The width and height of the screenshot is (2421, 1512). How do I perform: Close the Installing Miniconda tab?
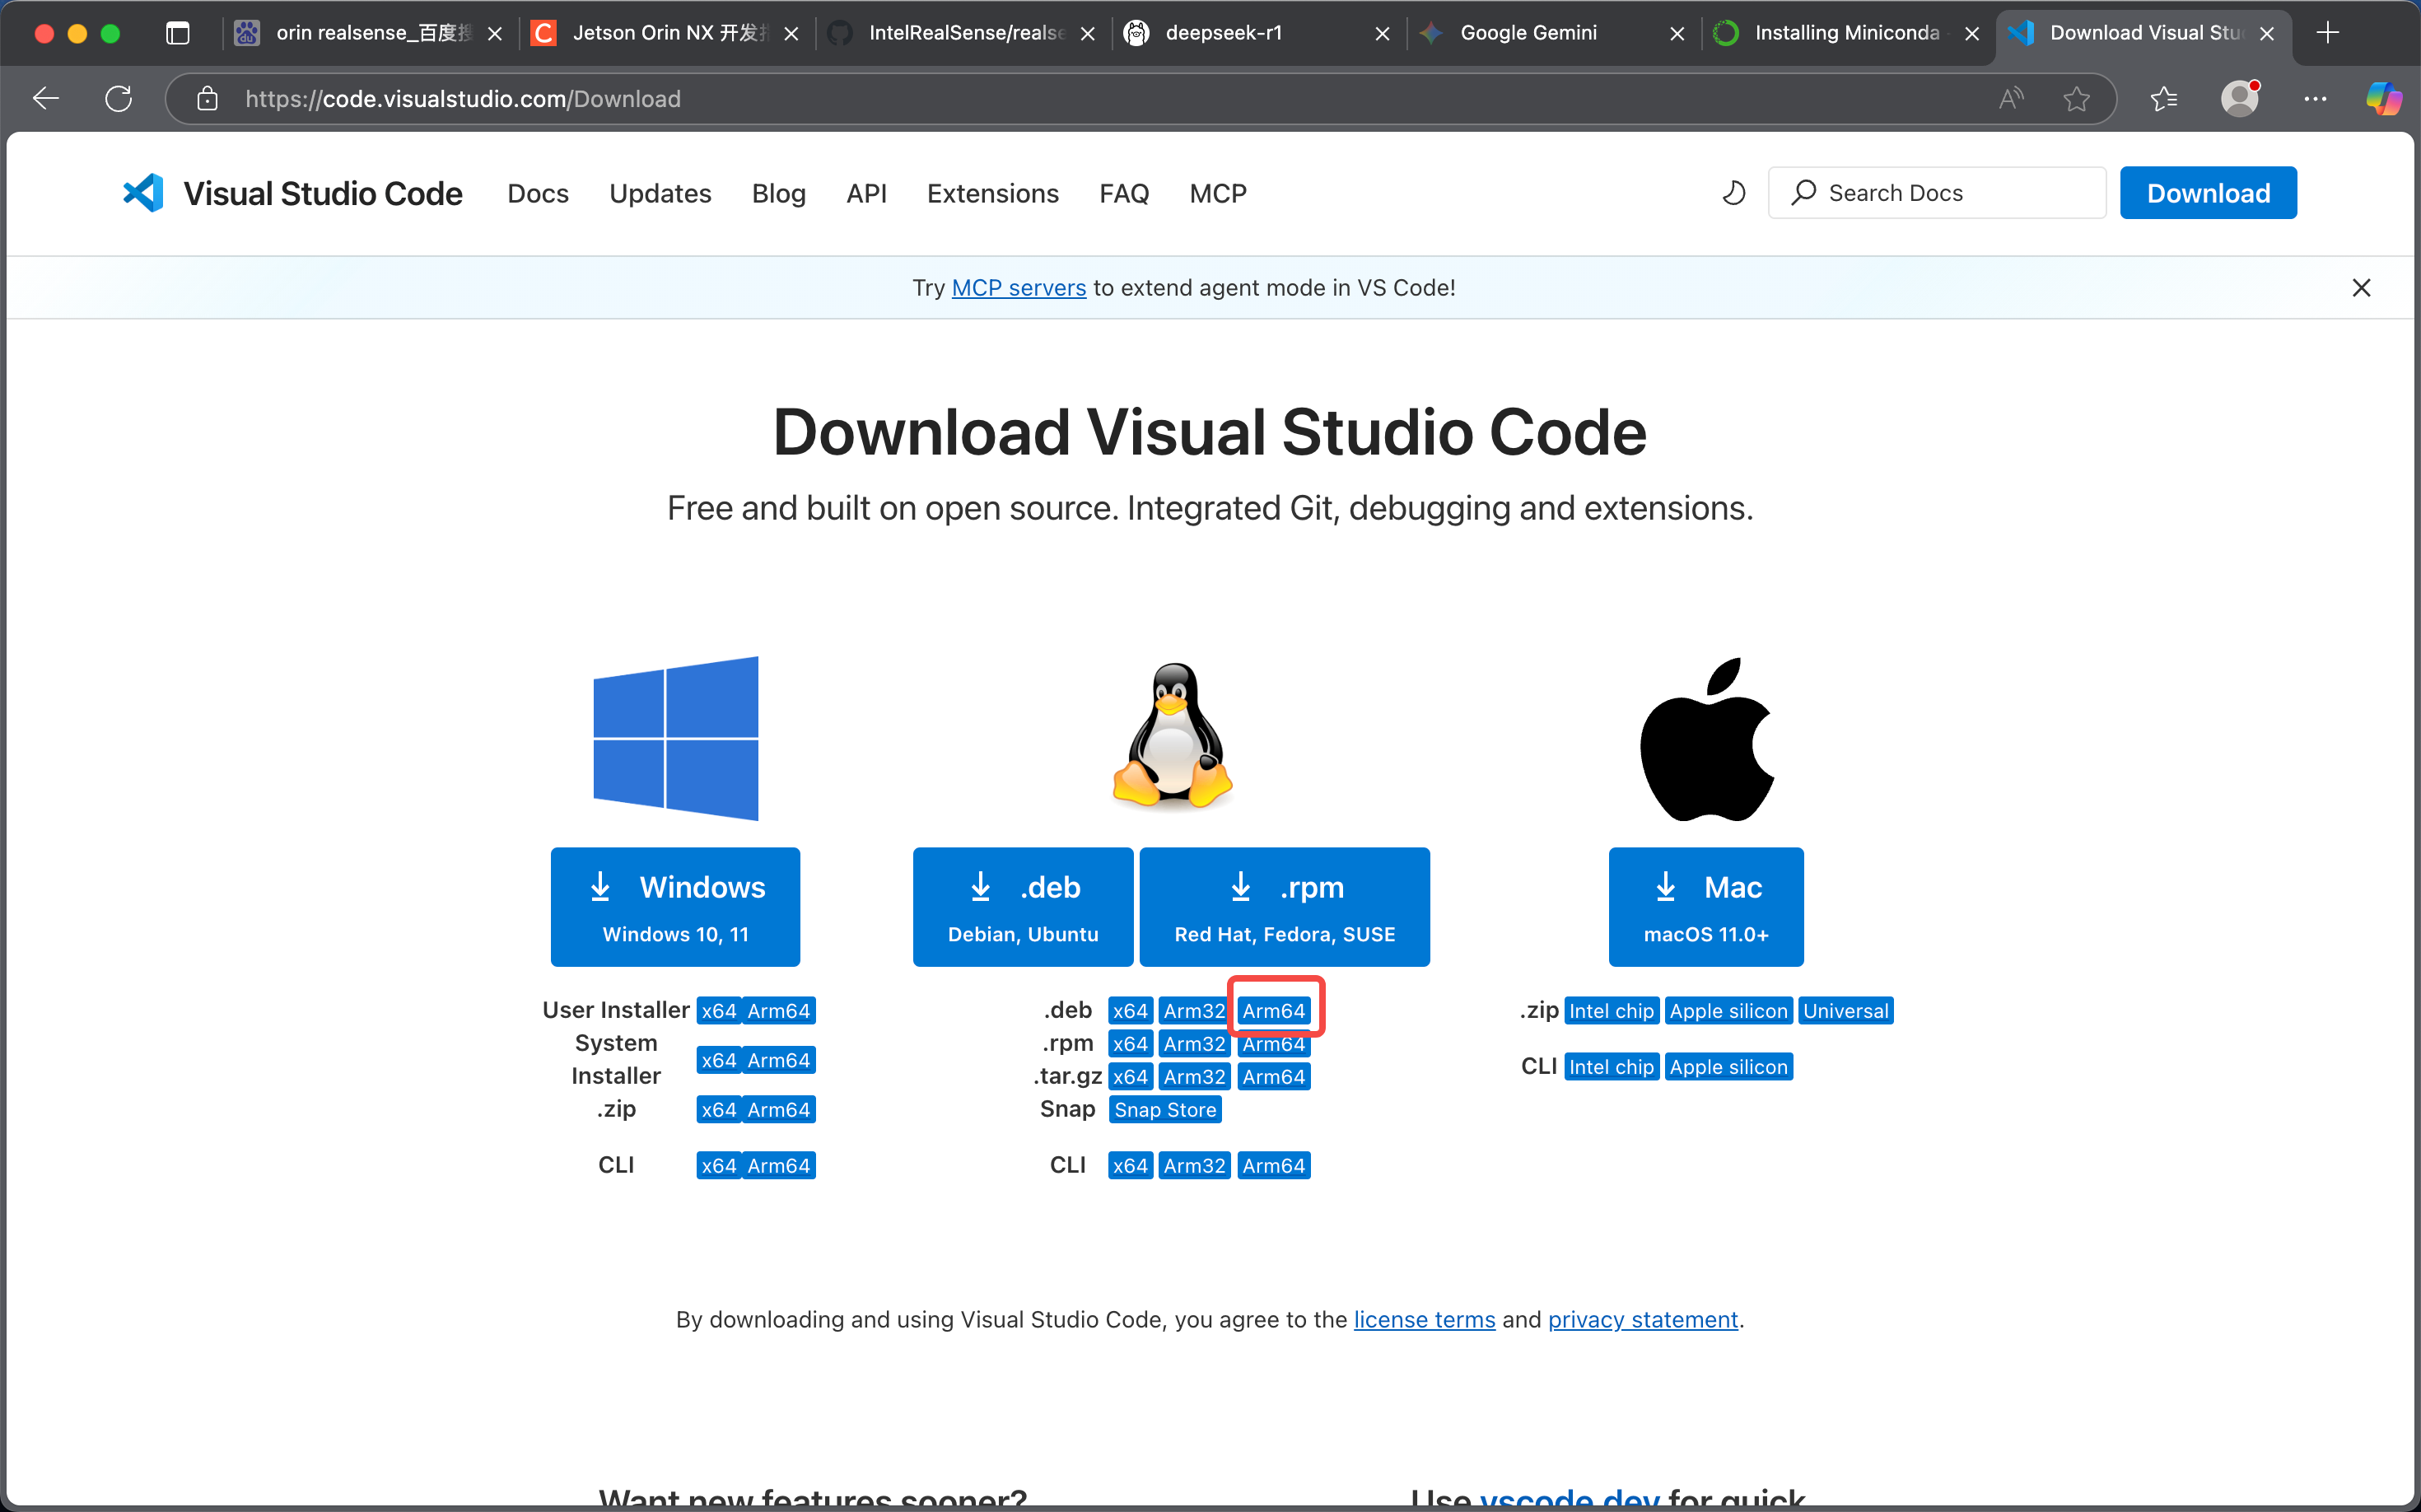click(1972, 34)
